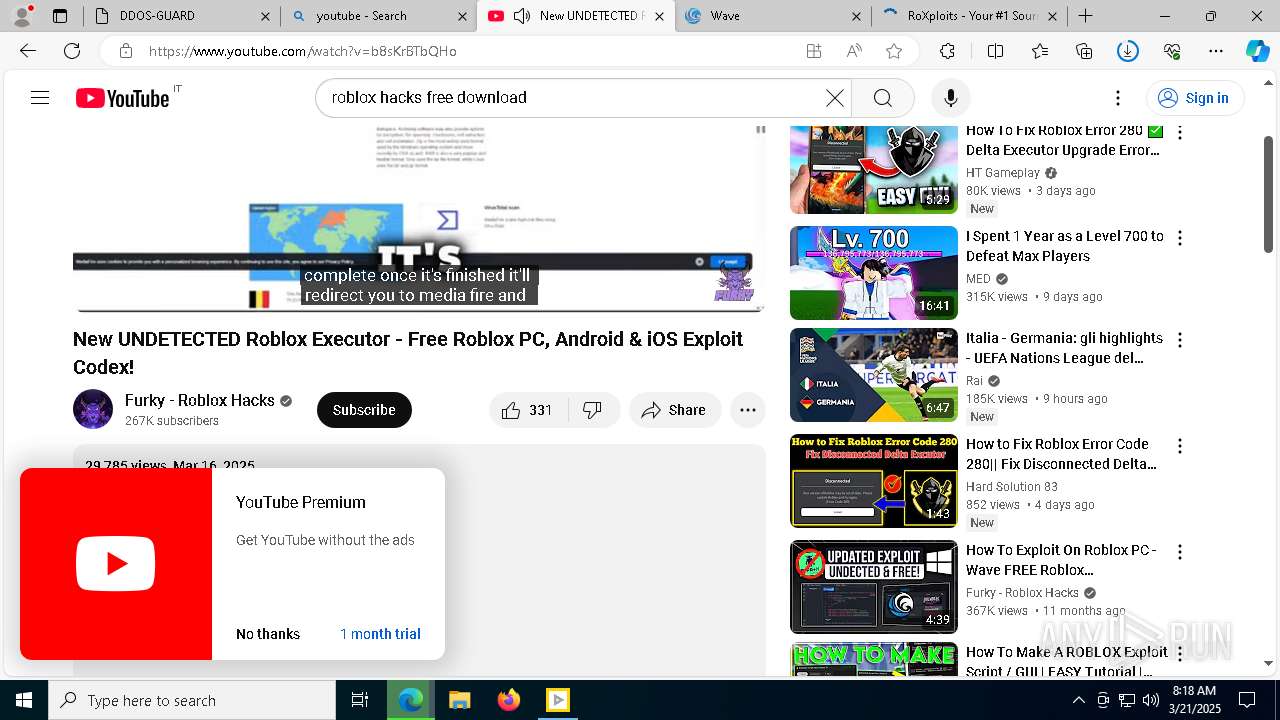Open options for Roblox Error 280 video
Image resolution: width=1280 pixels, height=720 pixels.
click(1180, 133)
